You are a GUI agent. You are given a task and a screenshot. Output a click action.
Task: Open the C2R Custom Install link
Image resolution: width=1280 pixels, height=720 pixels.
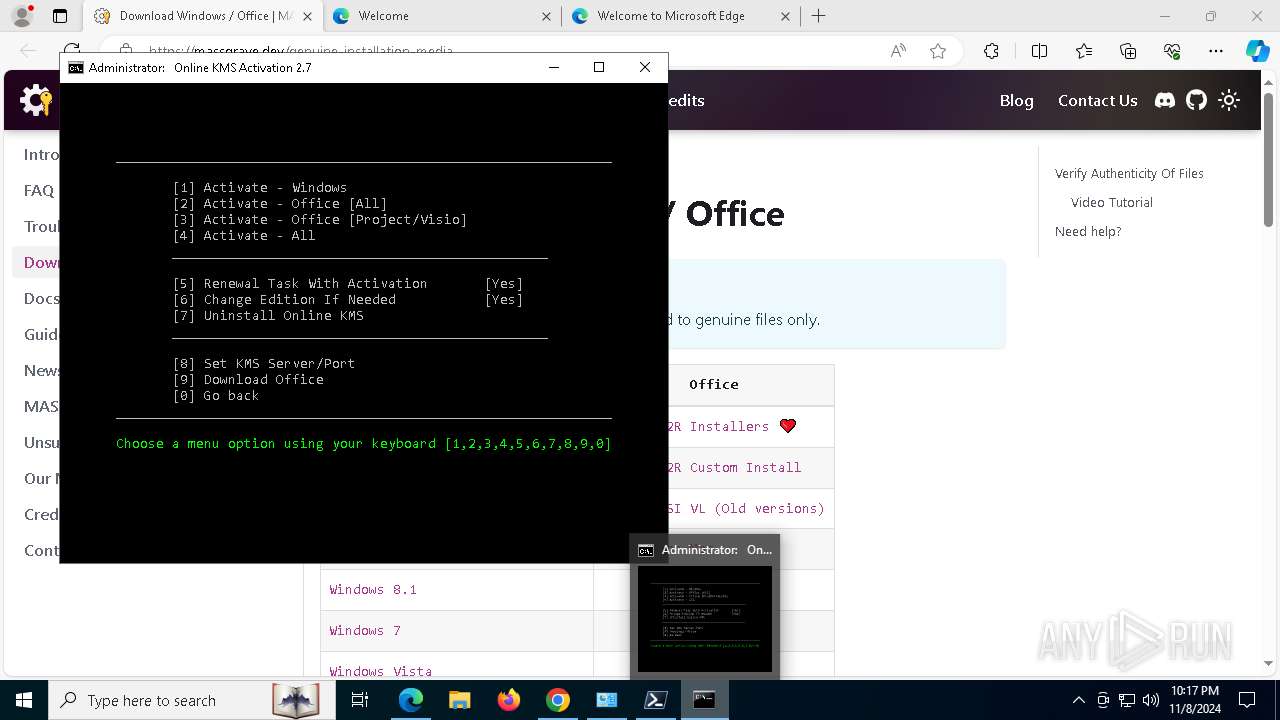point(734,467)
